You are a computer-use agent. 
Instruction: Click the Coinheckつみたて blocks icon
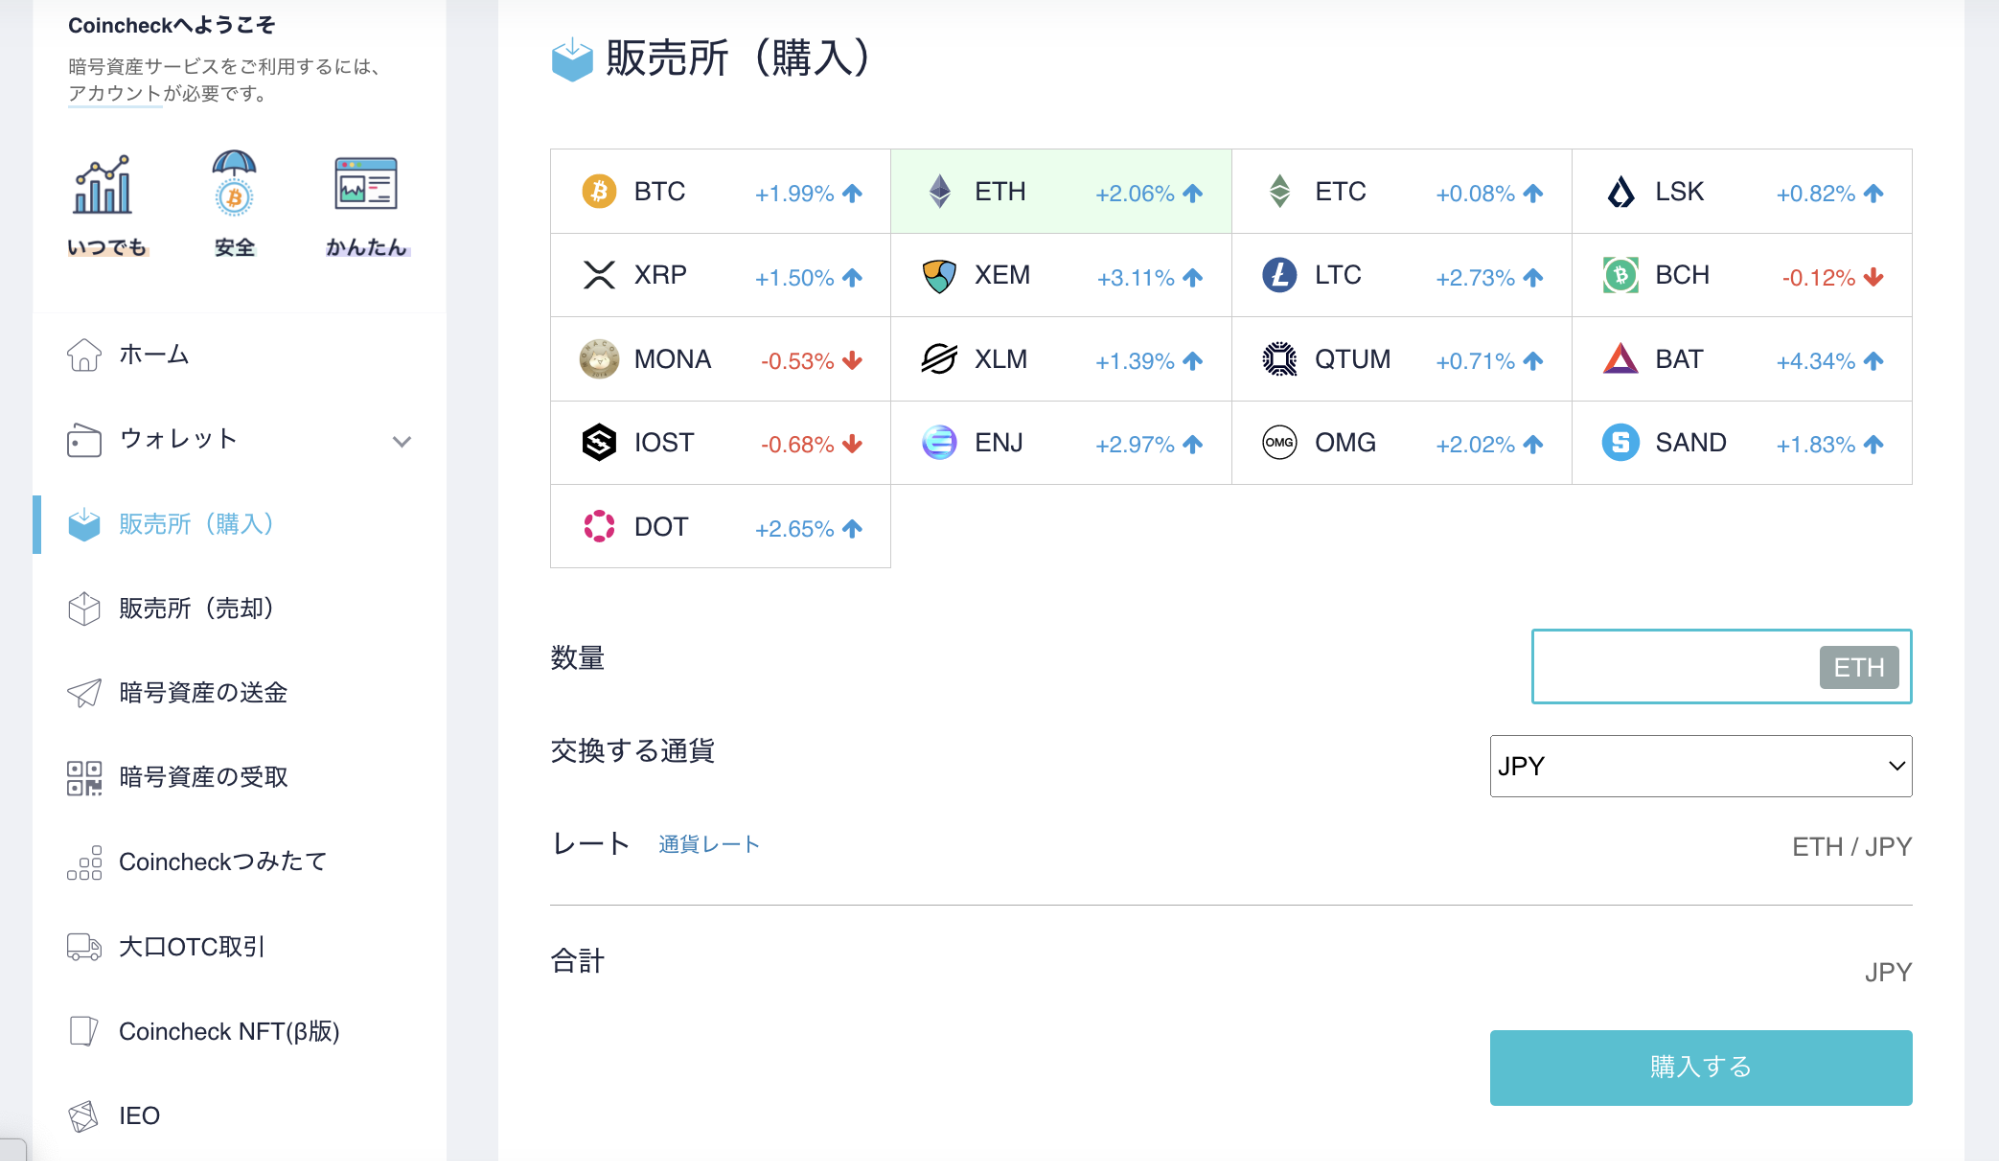84,862
